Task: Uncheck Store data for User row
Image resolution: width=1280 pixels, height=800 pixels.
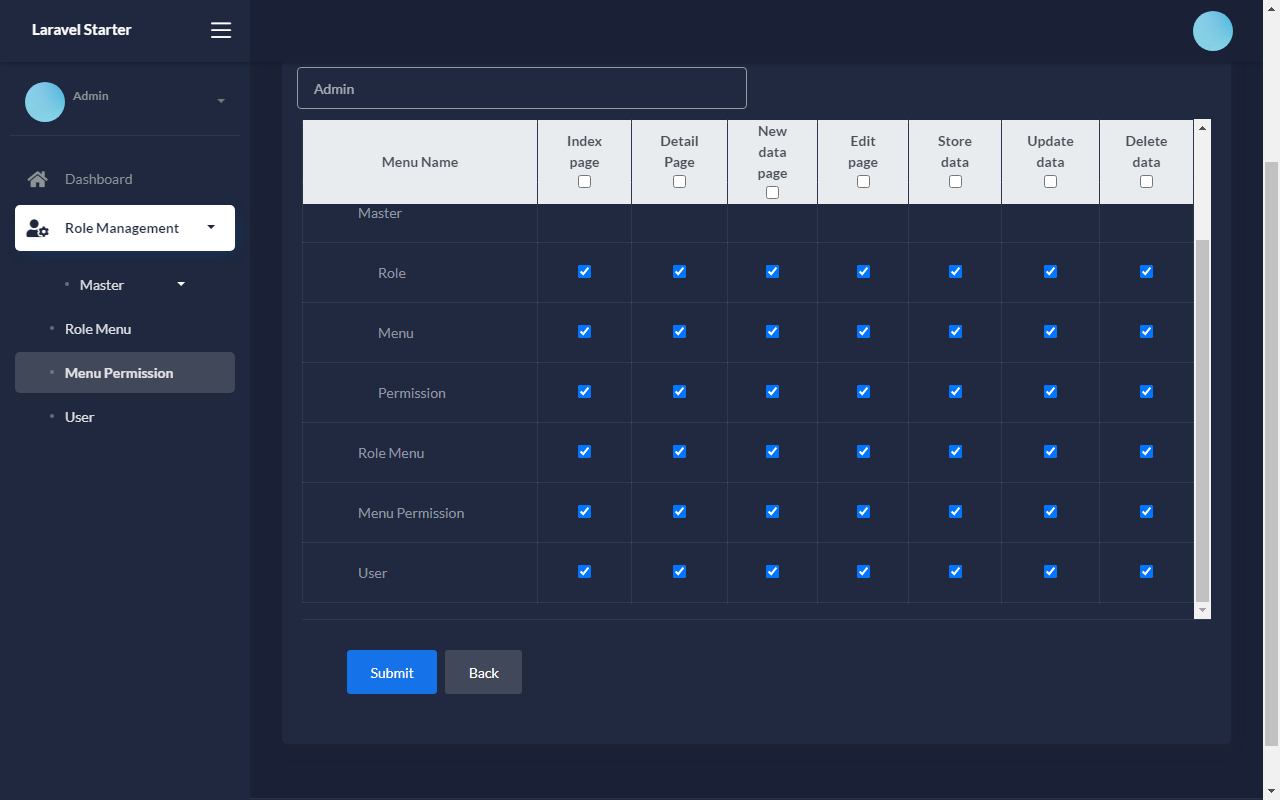Action: click(955, 571)
